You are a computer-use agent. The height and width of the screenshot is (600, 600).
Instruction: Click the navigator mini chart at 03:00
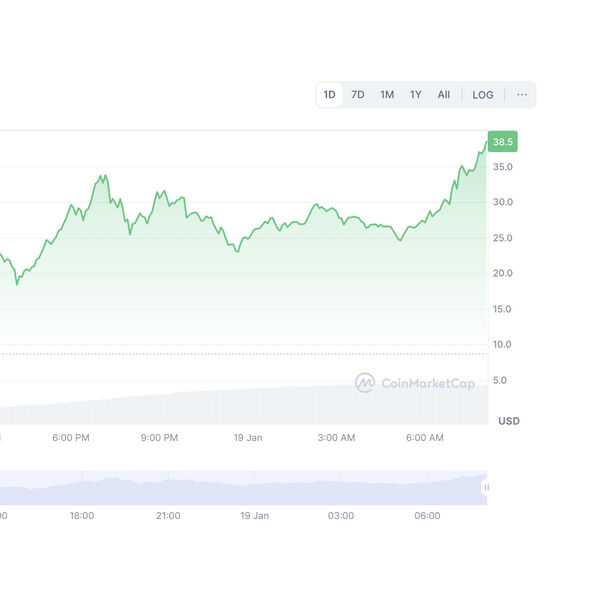tap(341, 490)
